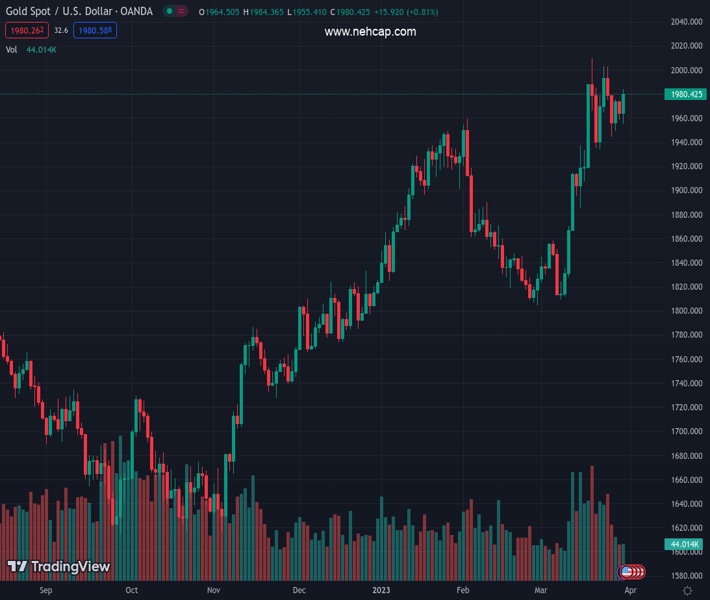Viewport: 710px width, 600px height.
Task: Click the Feb label on time axis
Action: [x=463, y=591]
